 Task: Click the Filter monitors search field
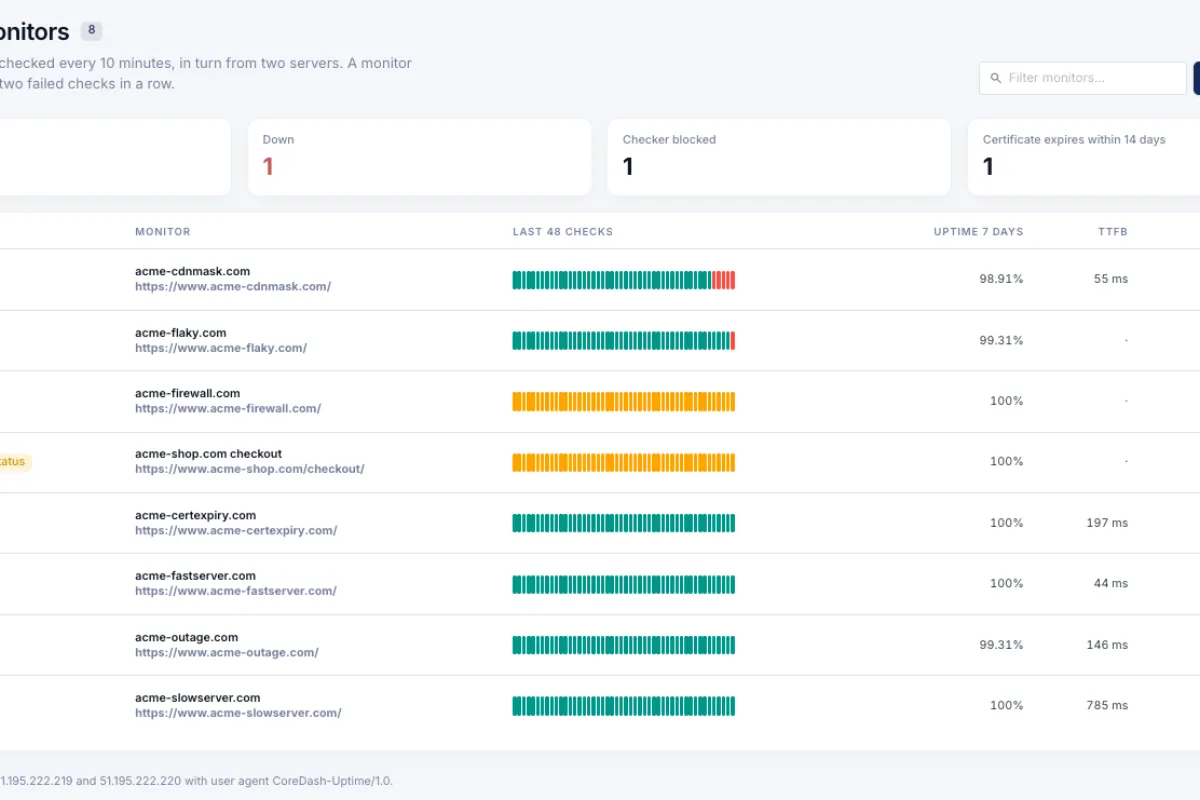(x=1083, y=78)
